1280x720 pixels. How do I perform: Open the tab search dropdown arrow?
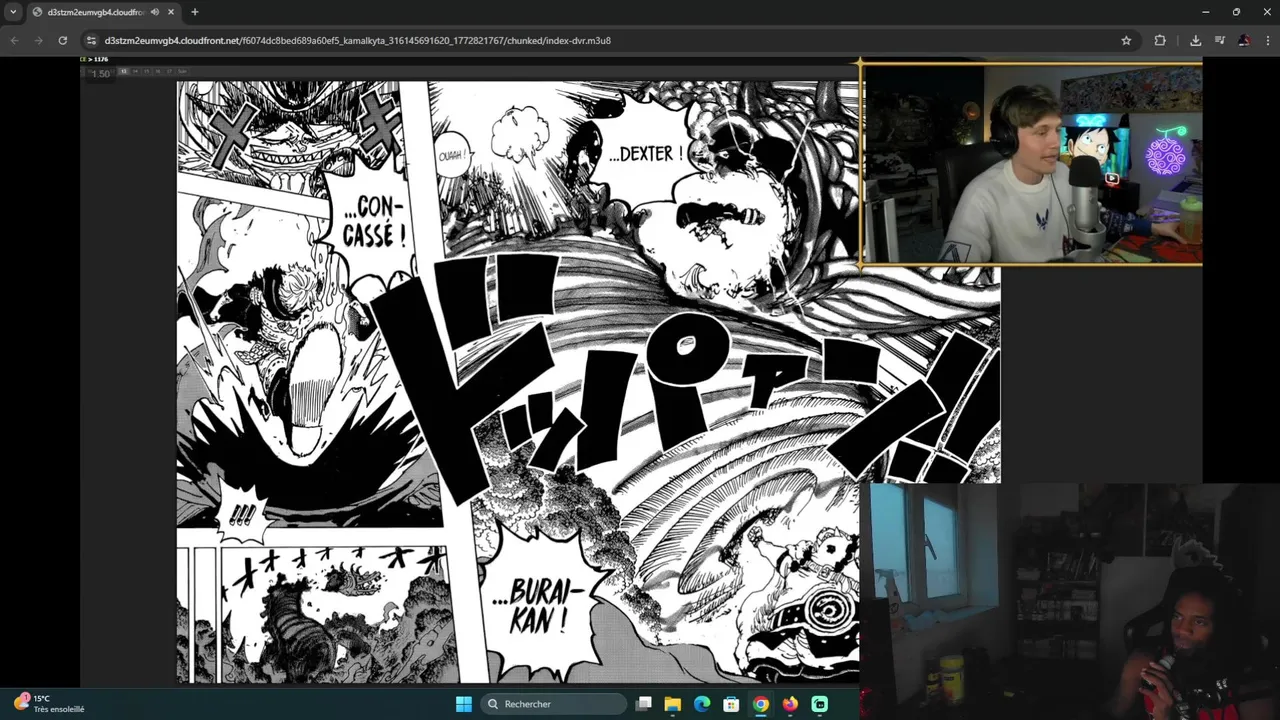pyautogui.click(x=13, y=12)
